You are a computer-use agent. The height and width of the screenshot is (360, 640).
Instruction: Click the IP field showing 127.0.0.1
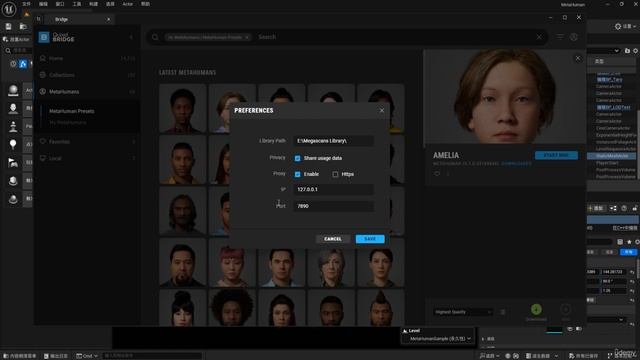(333, 189)
